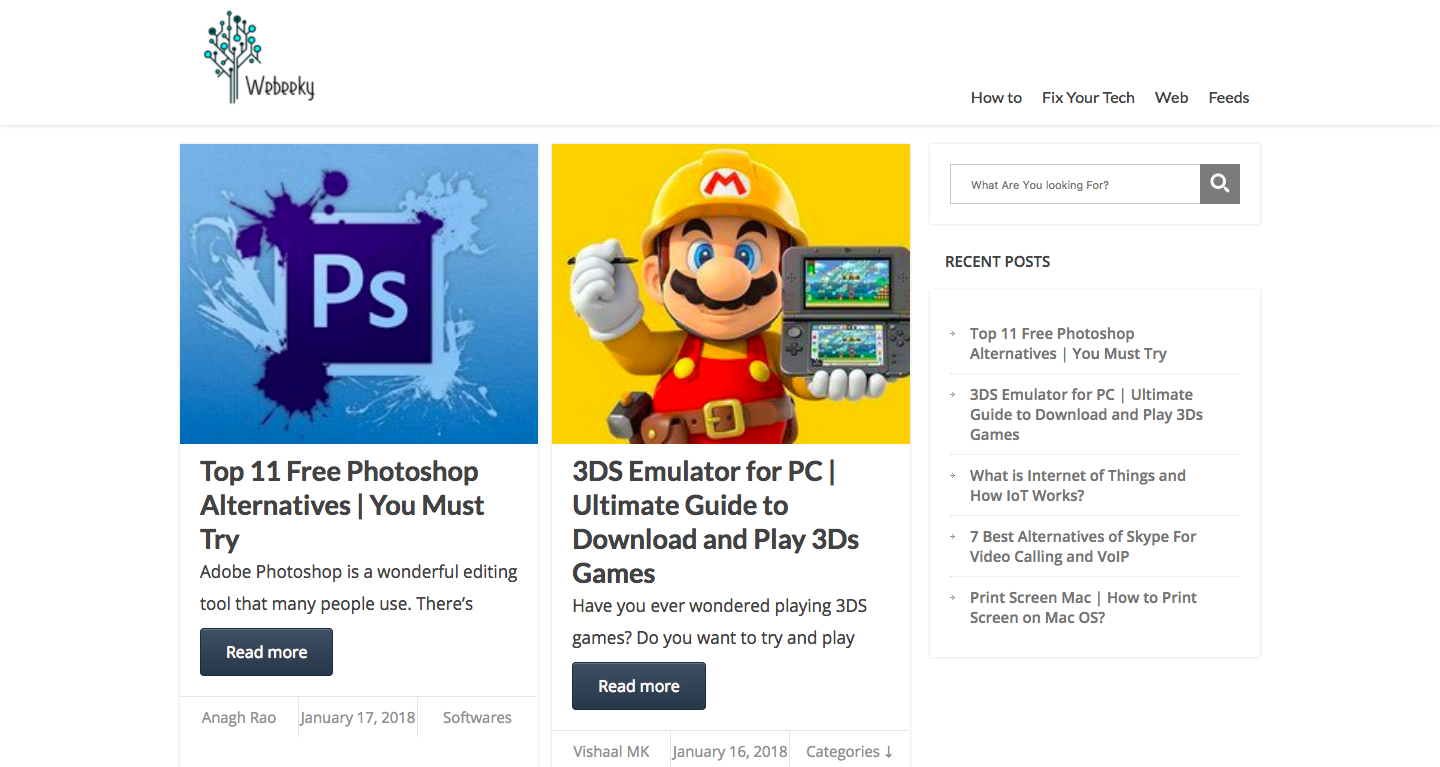Click the search magnifier button
This screenshot has height=767, width=1440.
click(x=1220, y=184)
